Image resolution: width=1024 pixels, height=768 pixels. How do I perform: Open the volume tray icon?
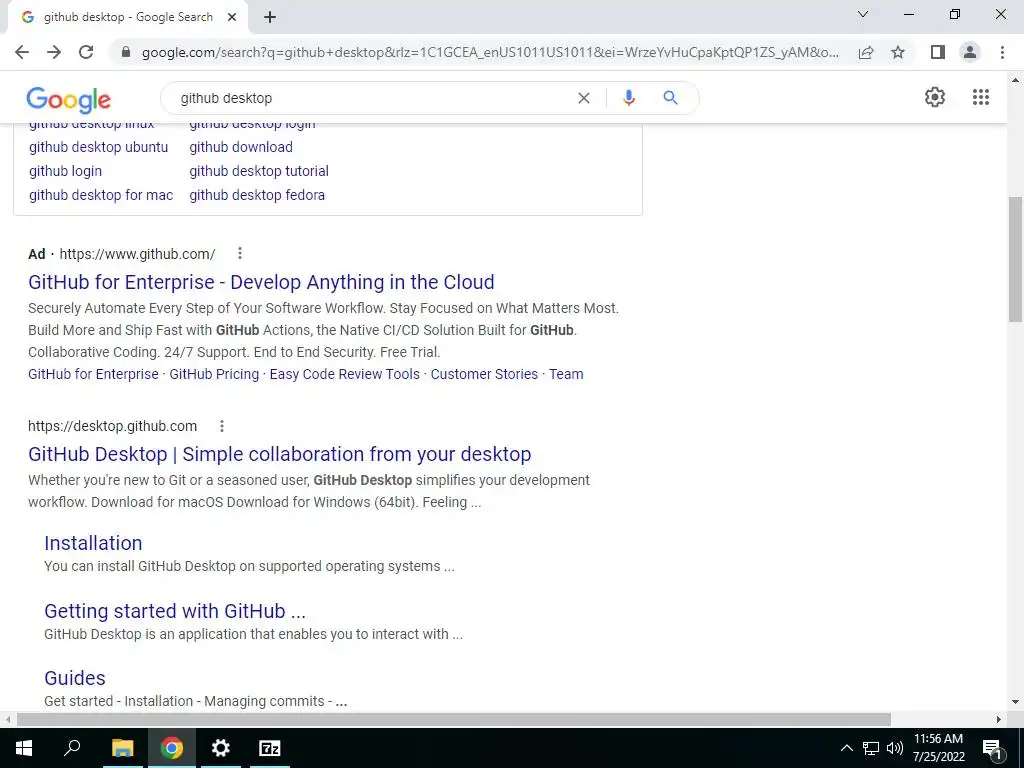895,748
